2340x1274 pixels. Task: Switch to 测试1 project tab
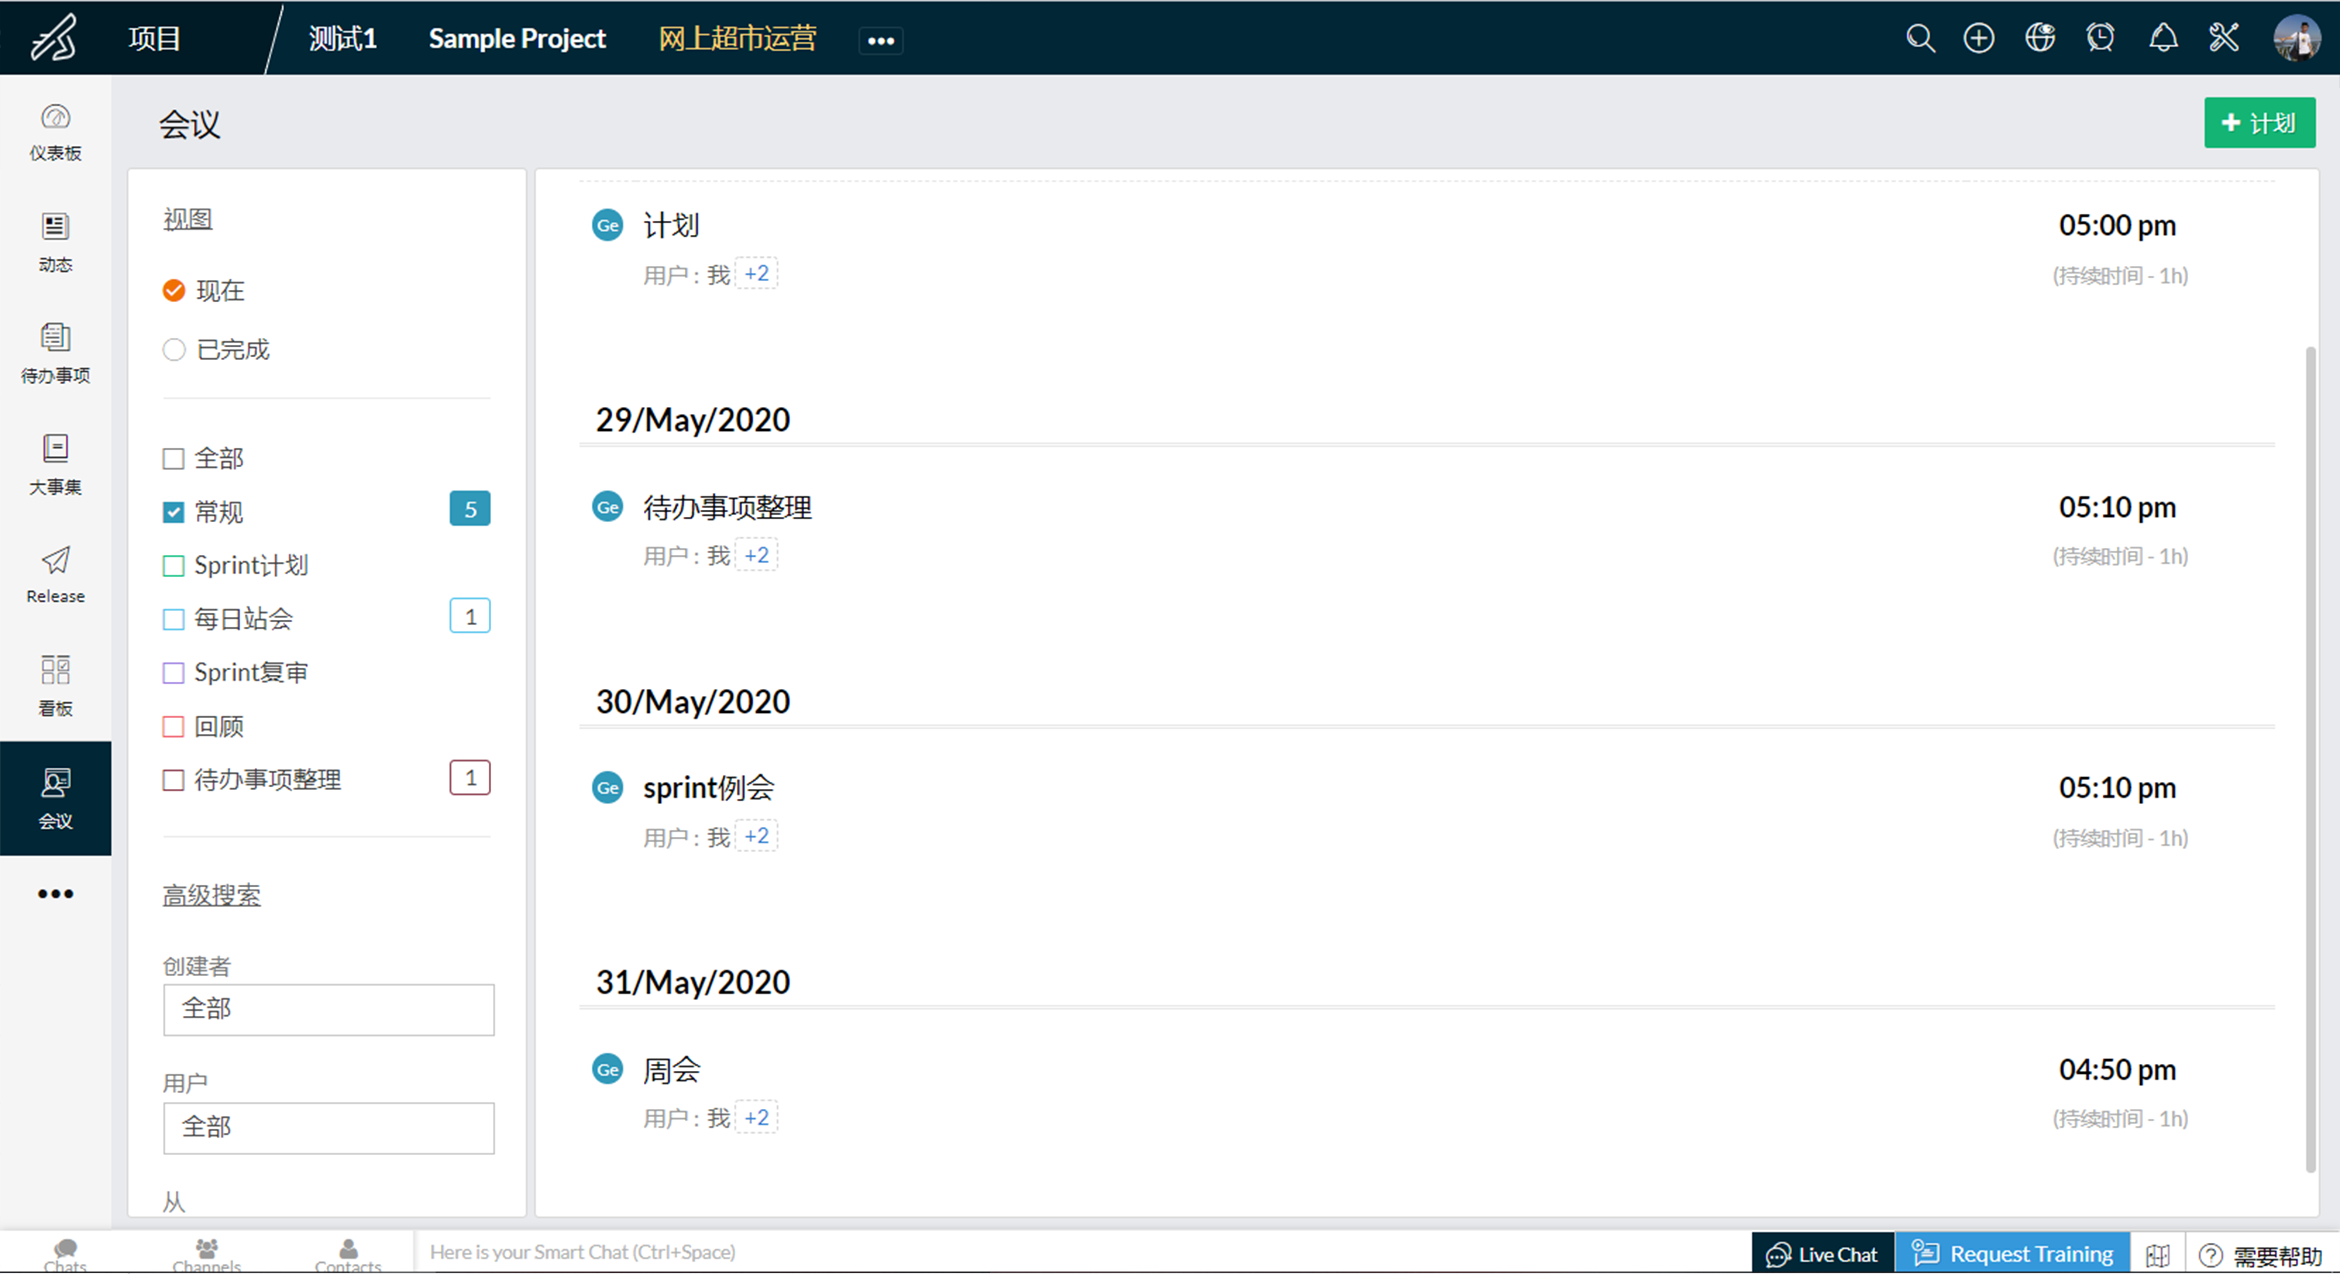(x=342, y=39)
